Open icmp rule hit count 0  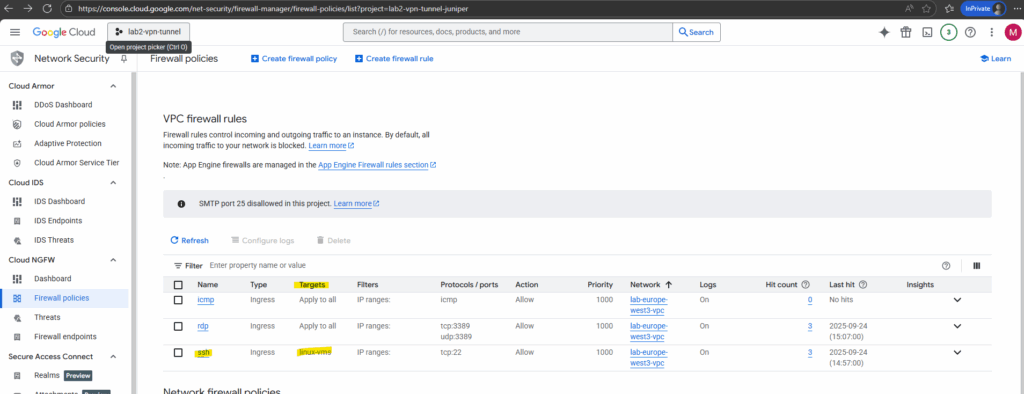tap(810, 300)
